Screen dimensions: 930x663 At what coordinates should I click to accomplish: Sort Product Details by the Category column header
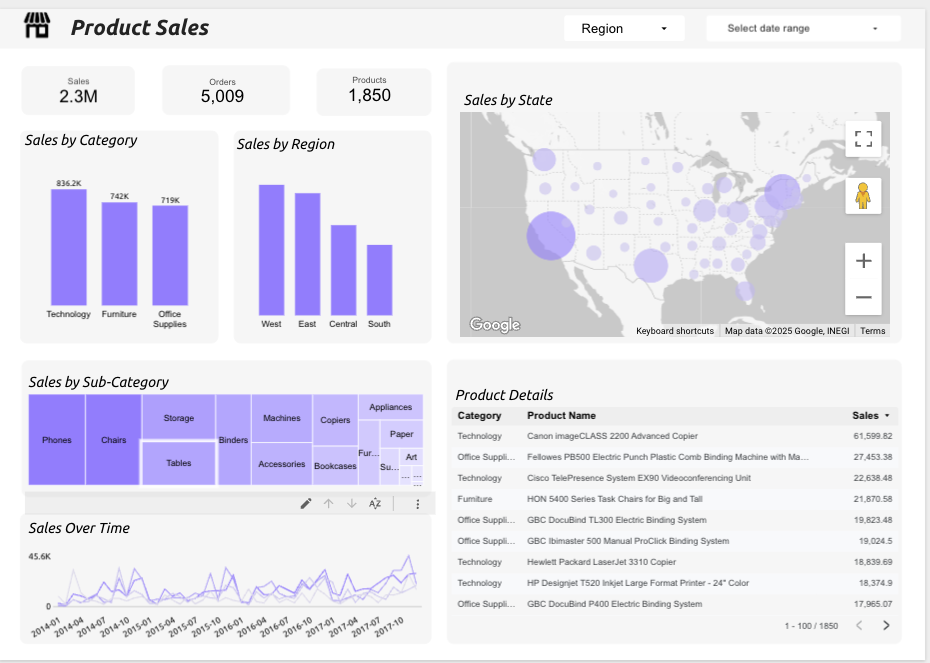(x=482, y=415)
